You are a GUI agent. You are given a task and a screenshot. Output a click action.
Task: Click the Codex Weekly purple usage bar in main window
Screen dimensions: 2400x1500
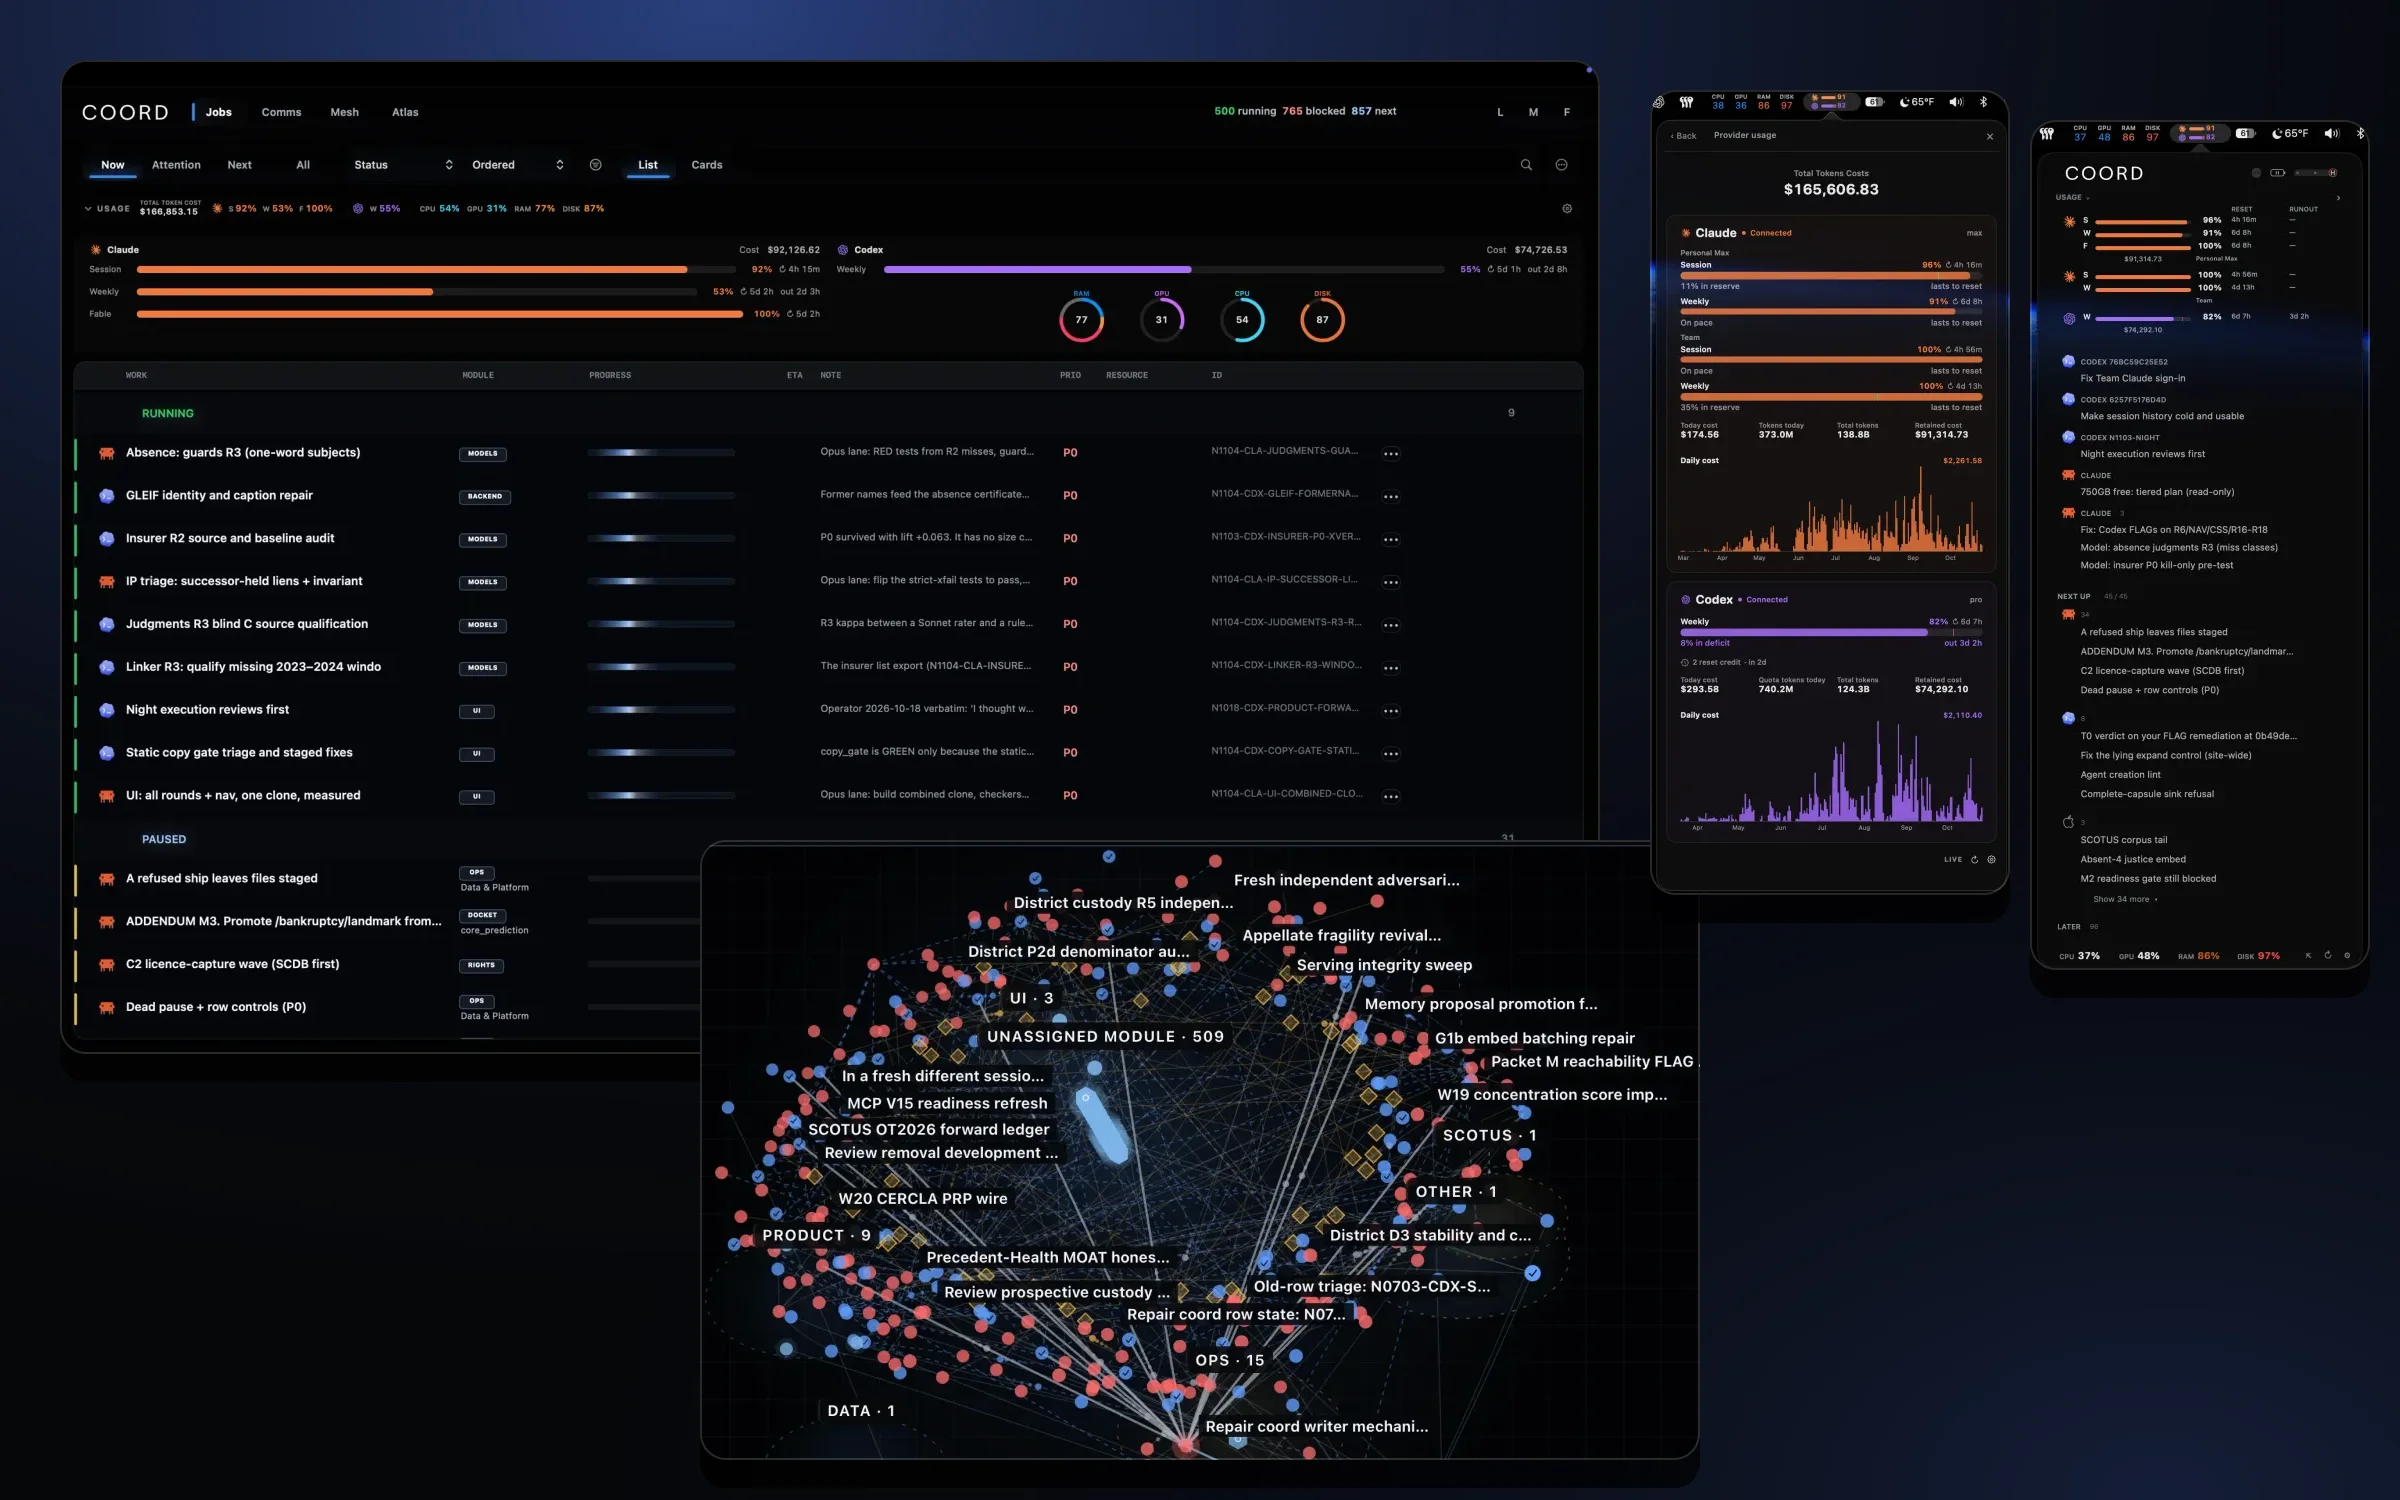[1163, 270]
